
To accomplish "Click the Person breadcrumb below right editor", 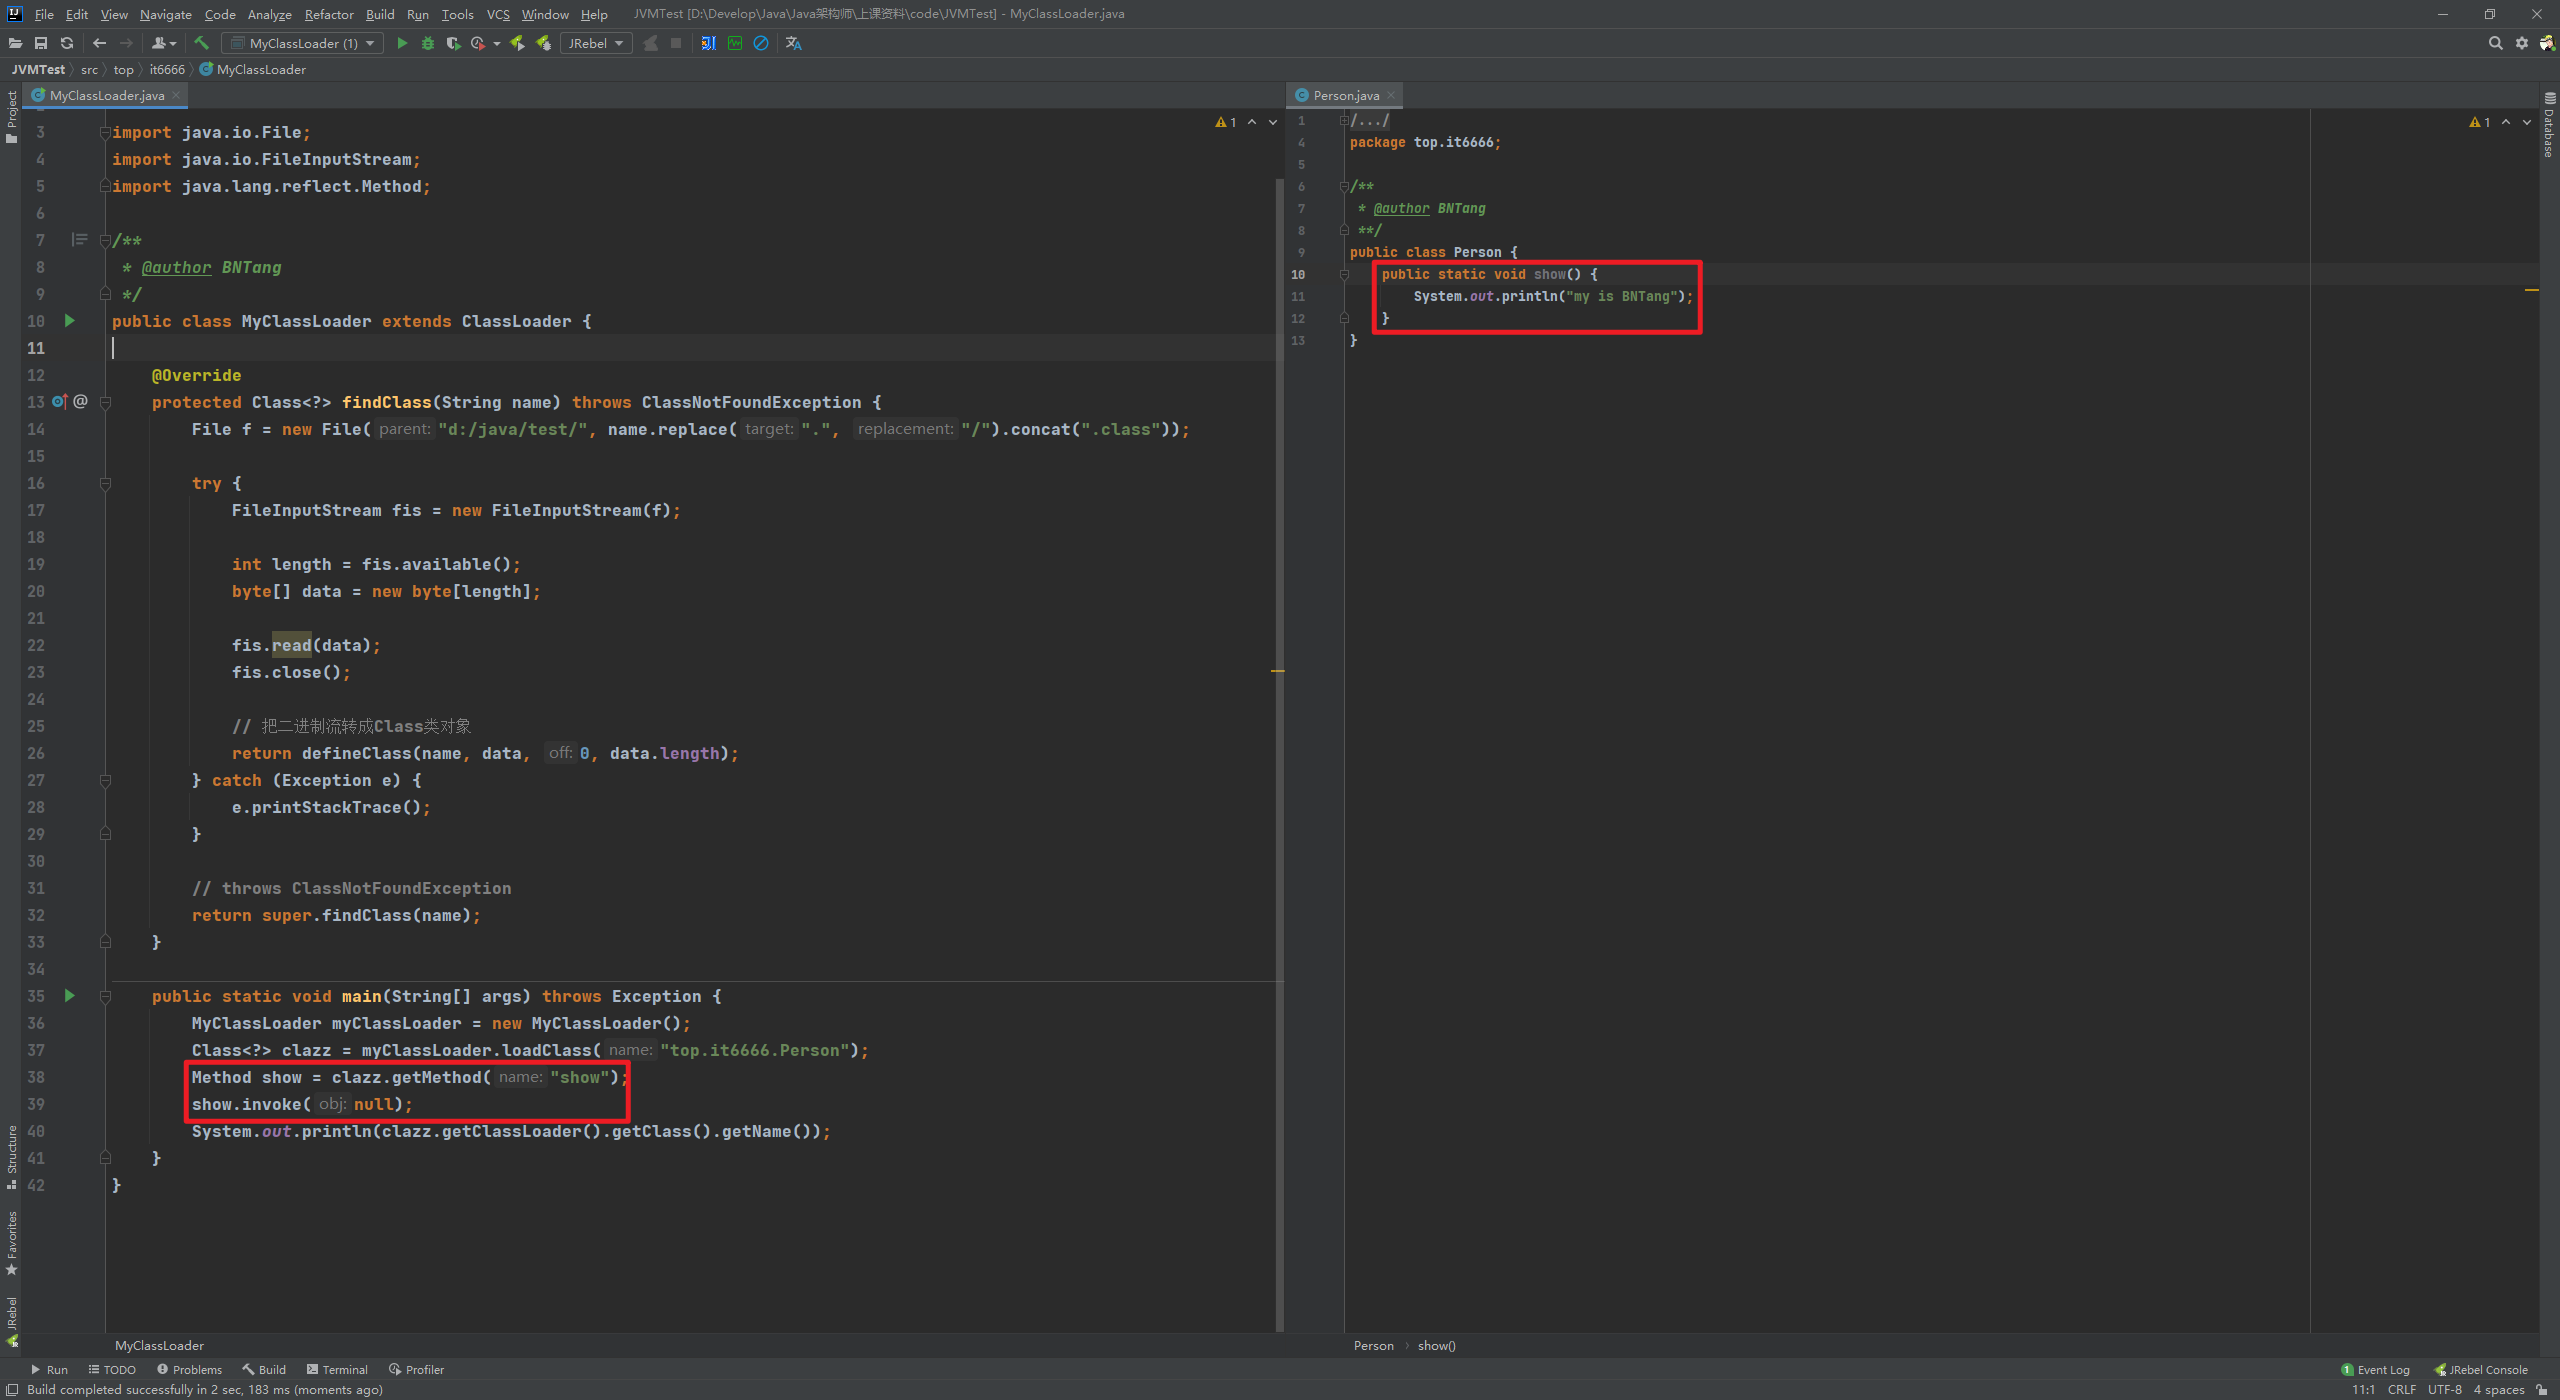I will (1373, 1346).
